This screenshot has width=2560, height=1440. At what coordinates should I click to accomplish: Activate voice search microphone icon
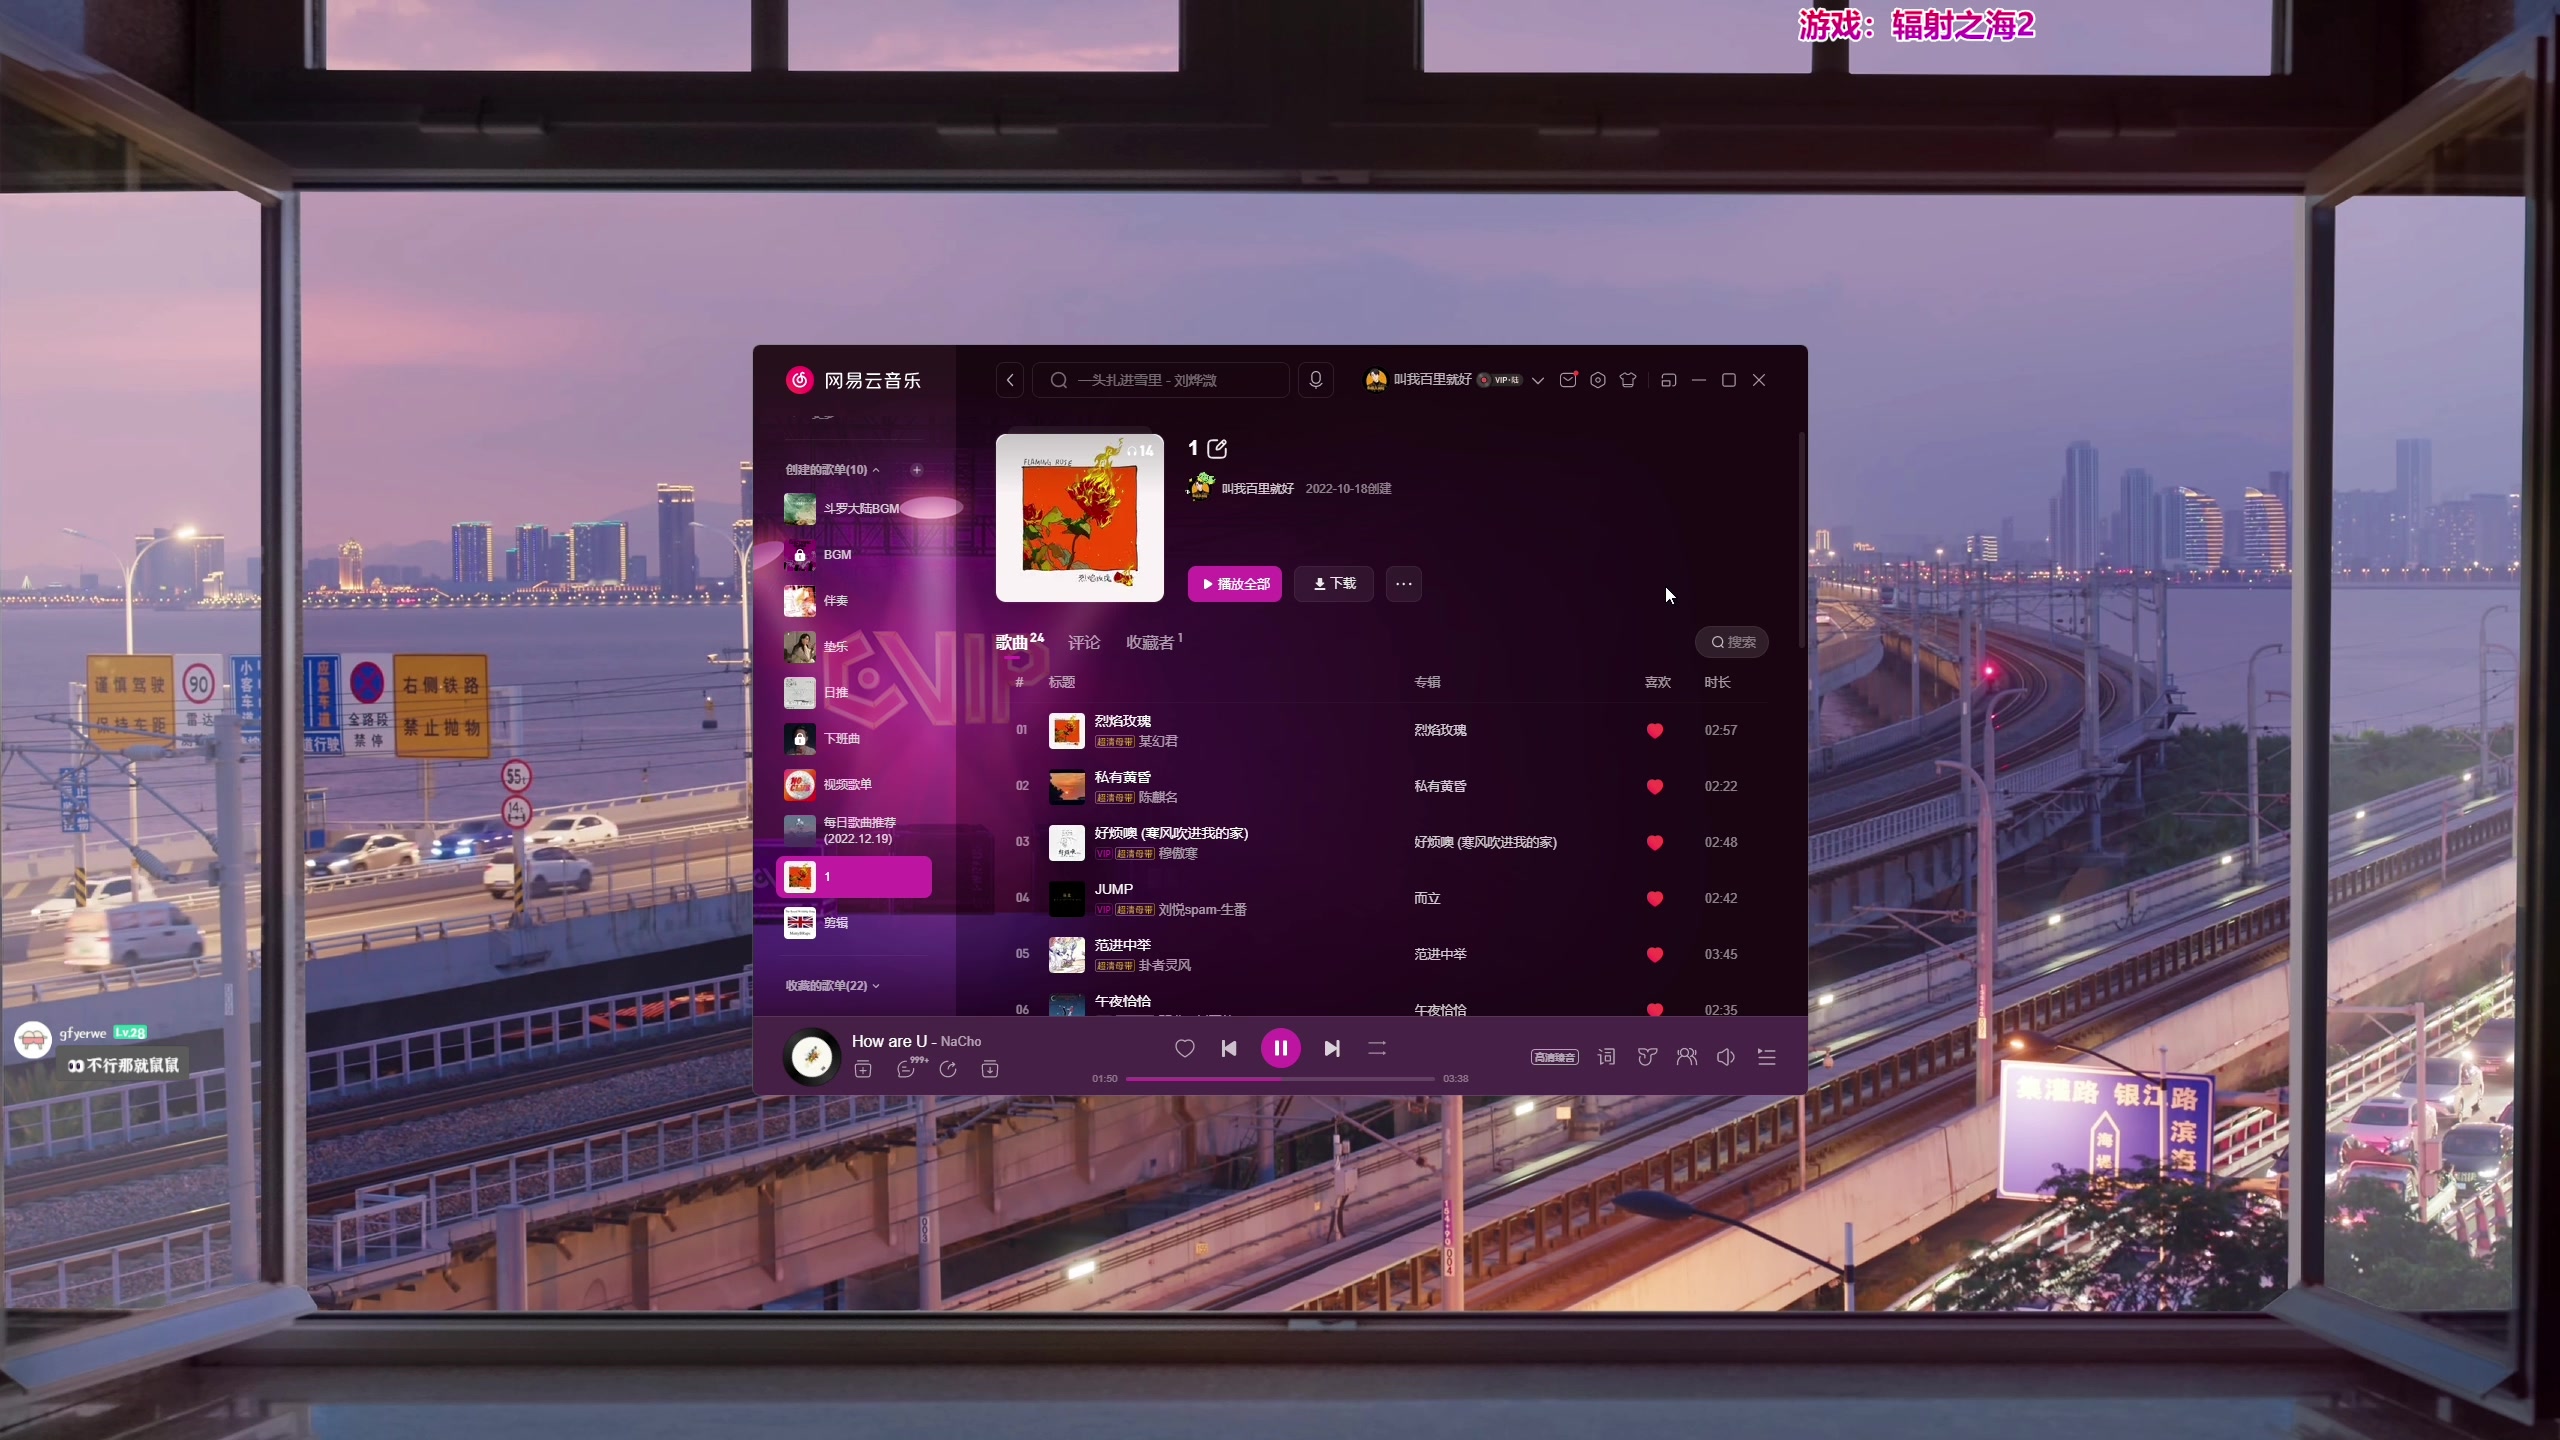tap(1316, 380)
